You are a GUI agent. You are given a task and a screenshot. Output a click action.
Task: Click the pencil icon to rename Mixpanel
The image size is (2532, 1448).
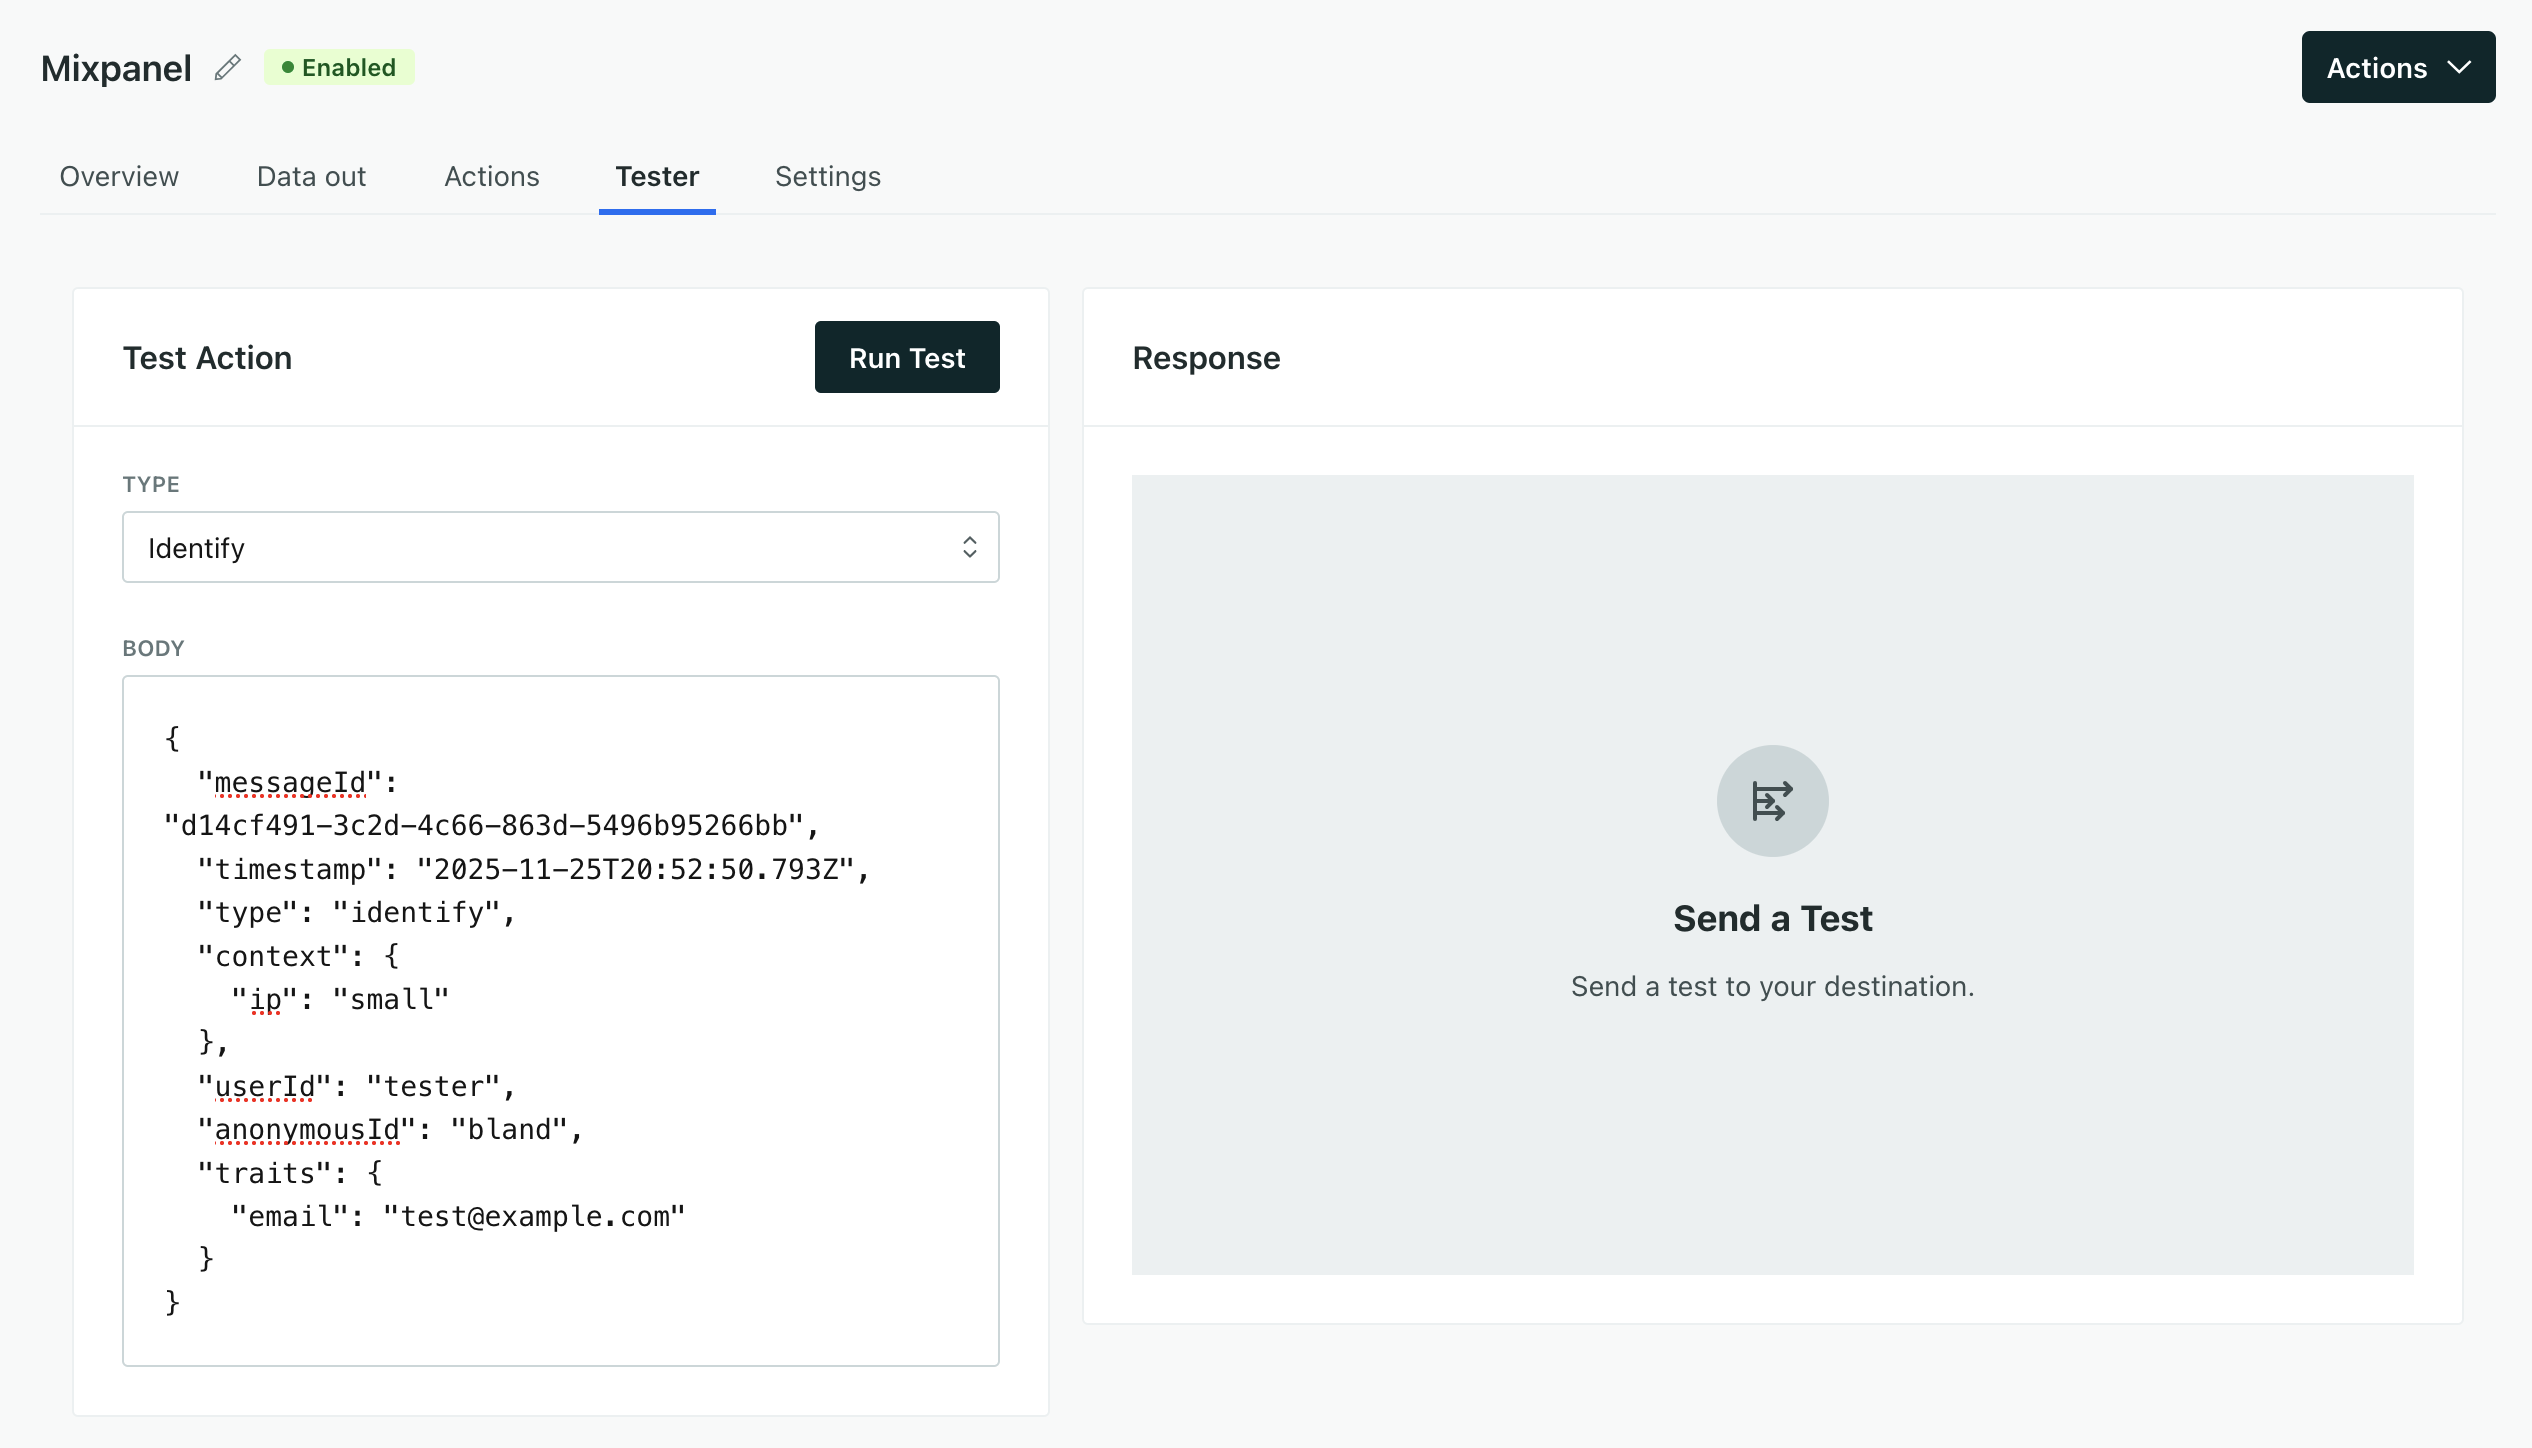227,67
